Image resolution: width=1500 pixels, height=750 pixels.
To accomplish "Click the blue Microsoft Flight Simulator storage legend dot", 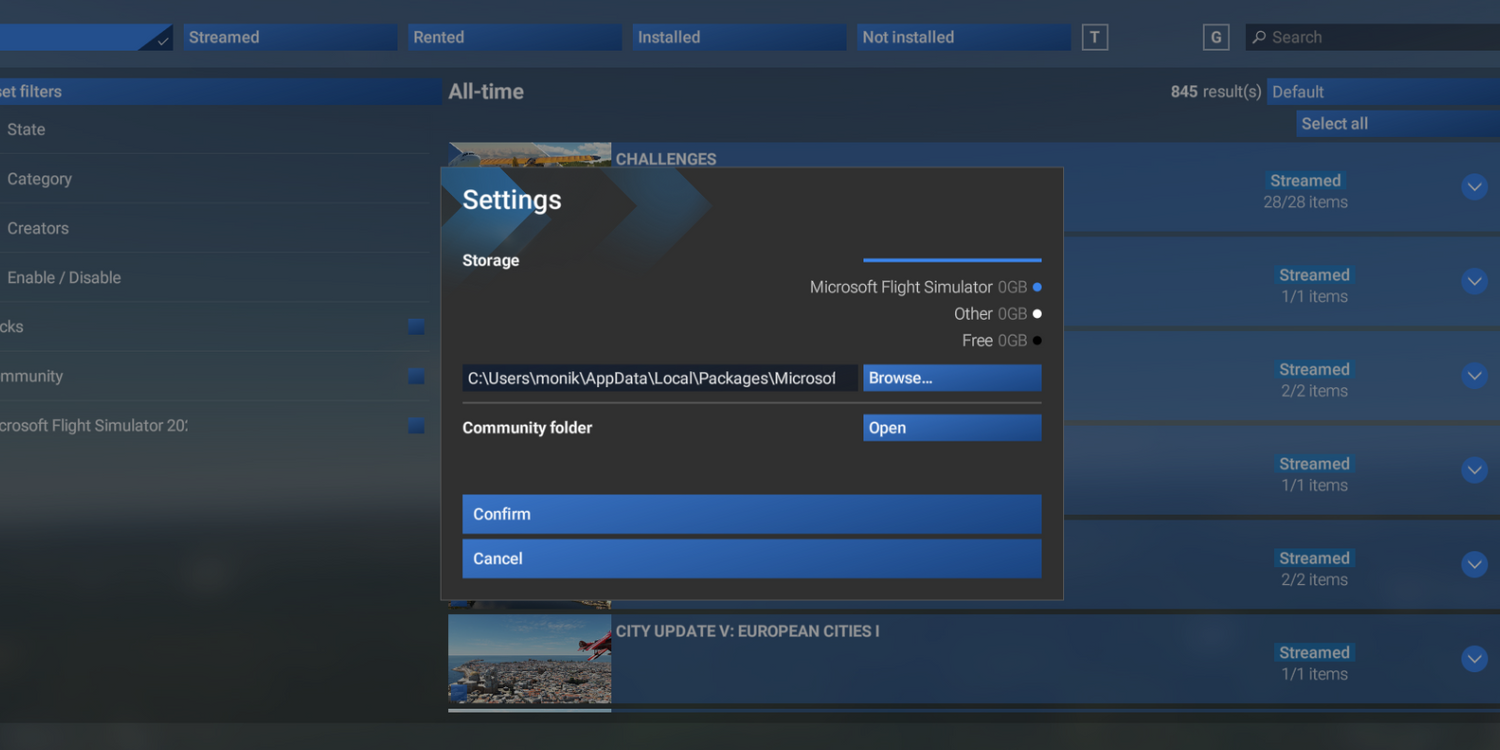I will (x=1038, y=287).
